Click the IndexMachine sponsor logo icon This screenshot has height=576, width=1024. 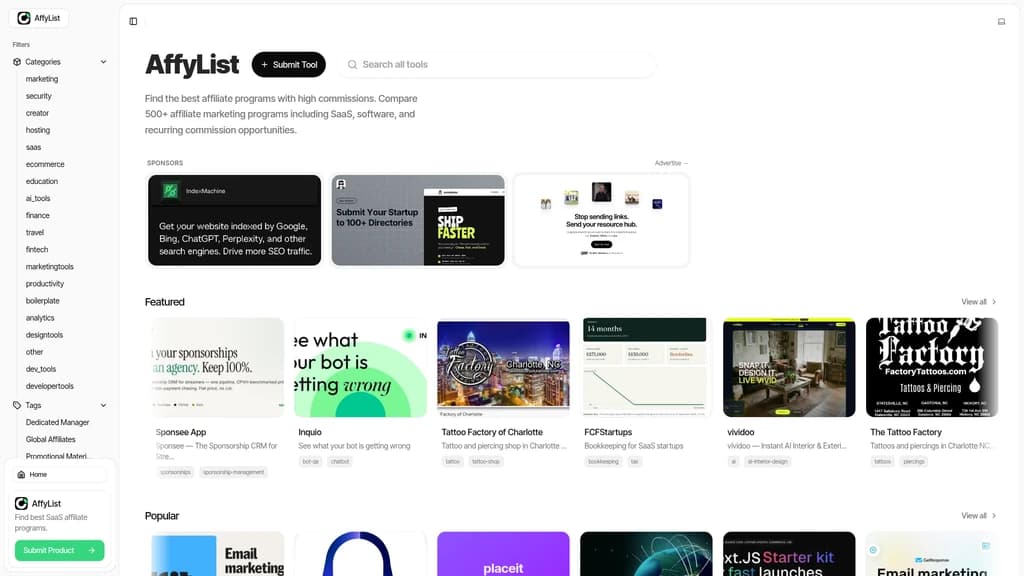click(170, 191)
